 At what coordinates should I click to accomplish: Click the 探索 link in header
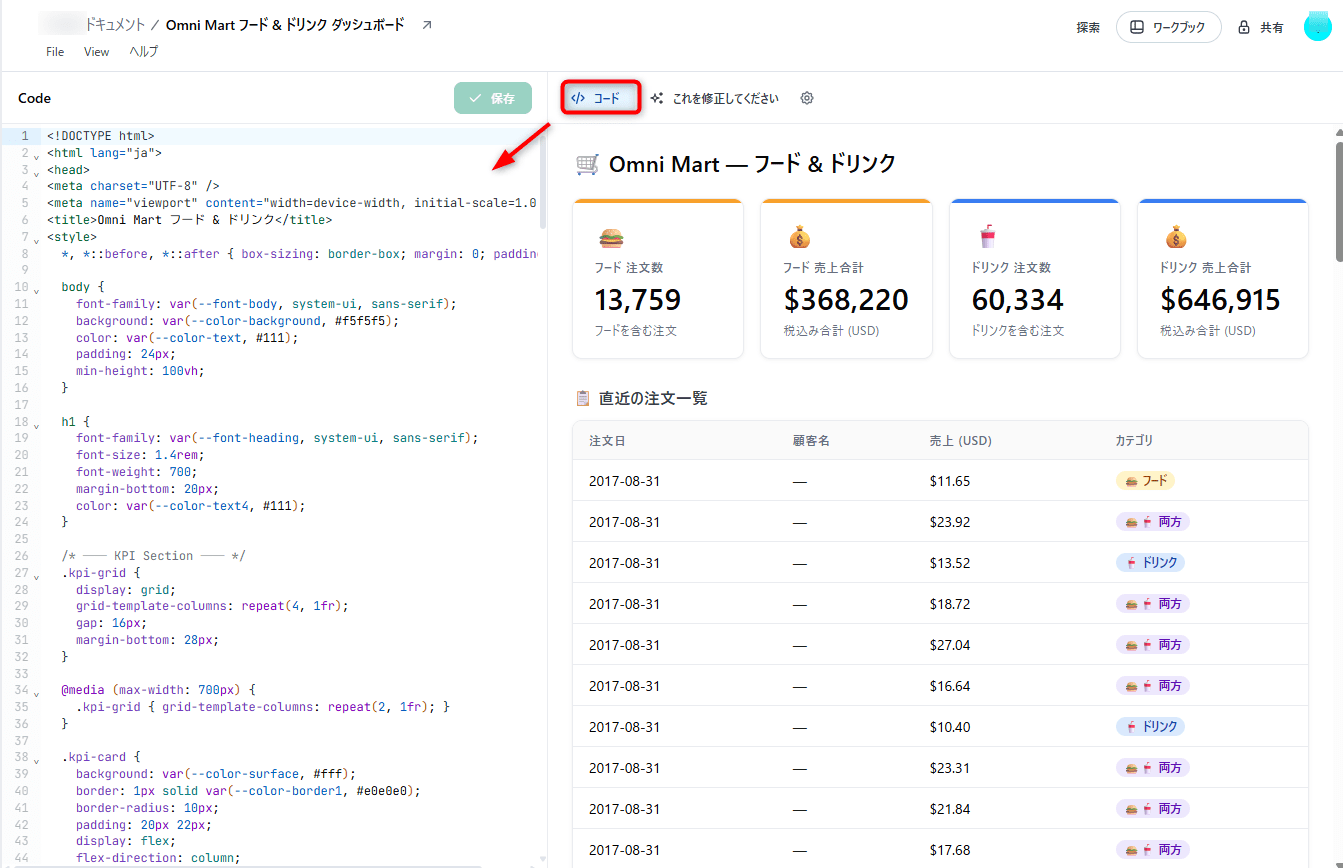(1088, 28)
